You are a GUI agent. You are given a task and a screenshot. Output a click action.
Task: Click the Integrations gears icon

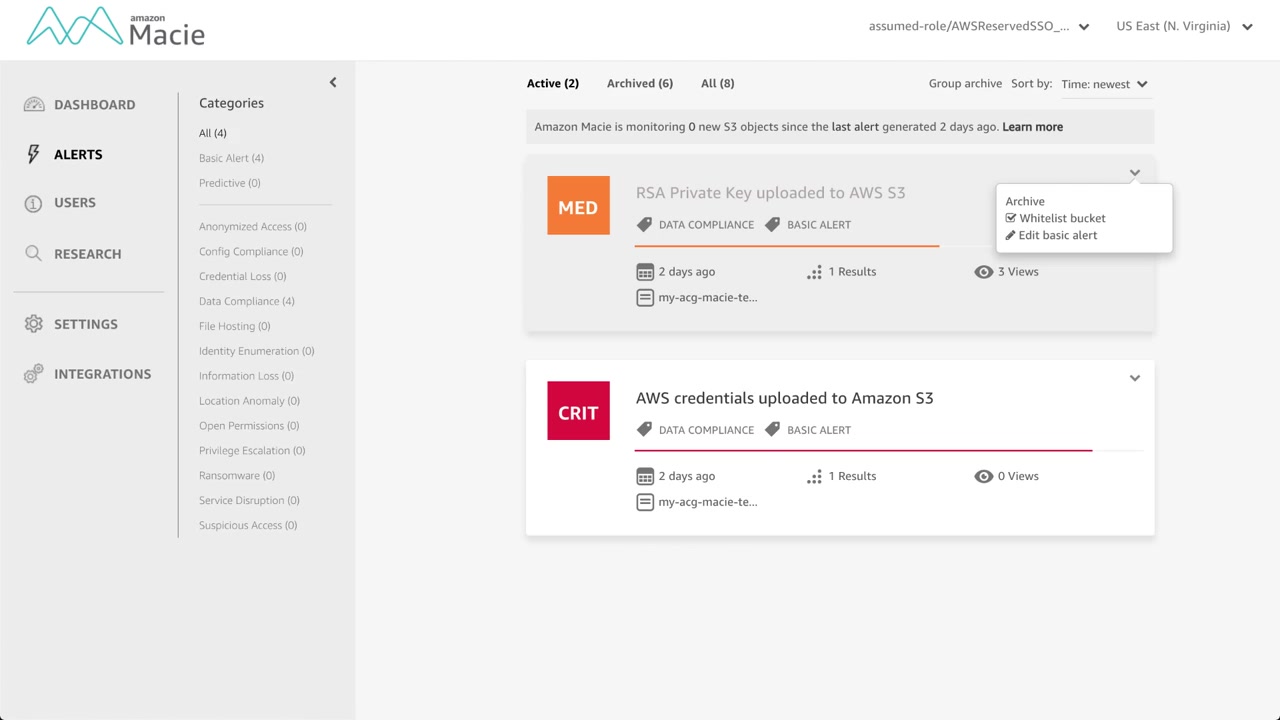[34, 374]
